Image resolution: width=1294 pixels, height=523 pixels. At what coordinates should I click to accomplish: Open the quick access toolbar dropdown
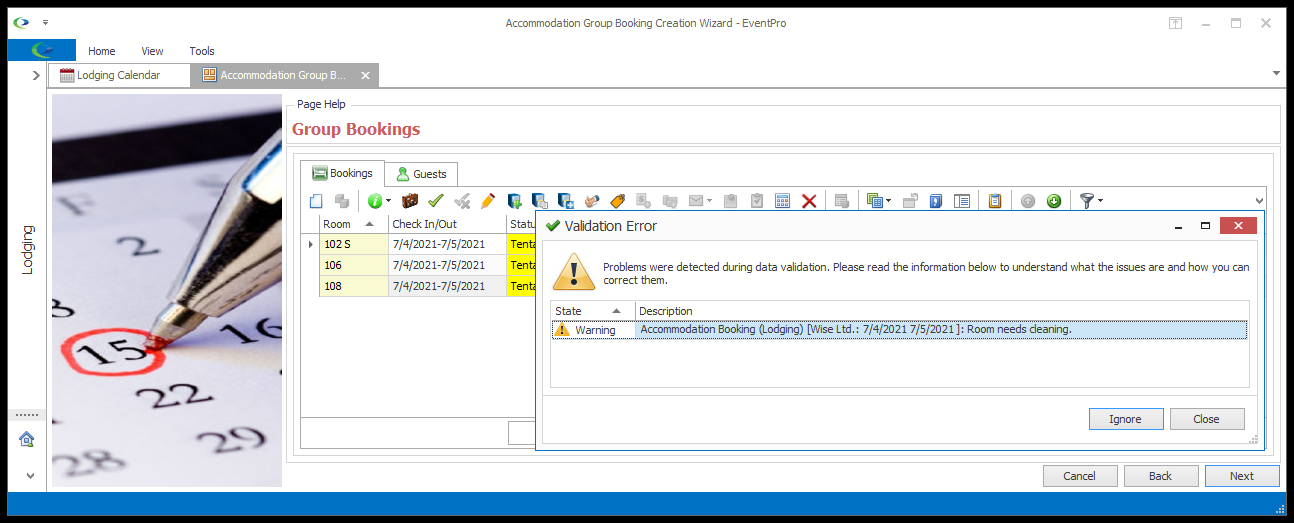(45, 22)
